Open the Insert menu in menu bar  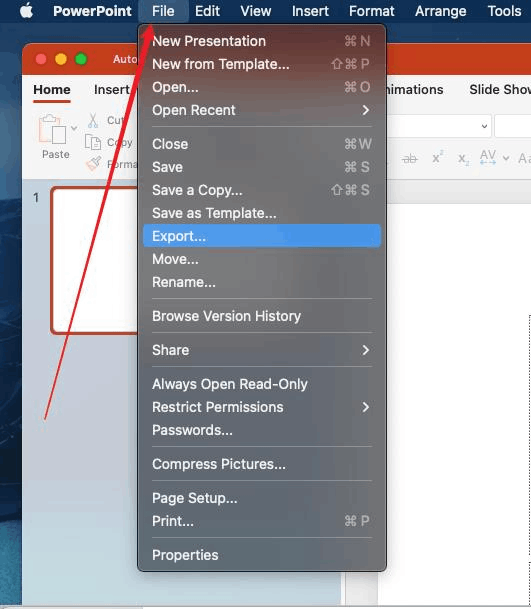[x=310, y=11]
